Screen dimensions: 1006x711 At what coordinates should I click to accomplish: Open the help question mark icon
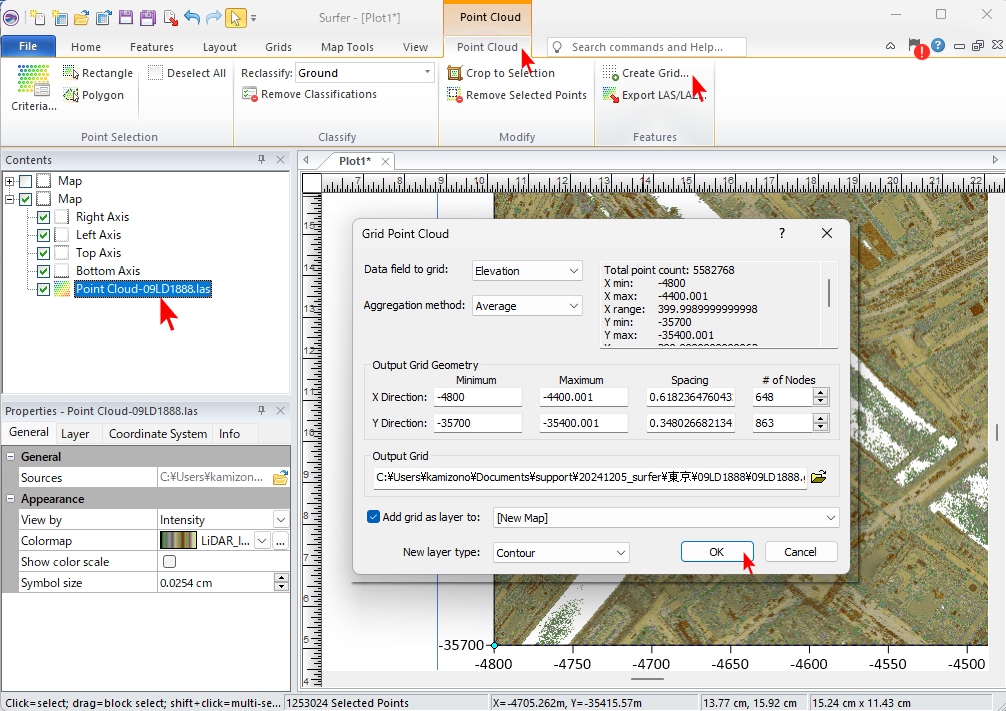coord(938,46)
